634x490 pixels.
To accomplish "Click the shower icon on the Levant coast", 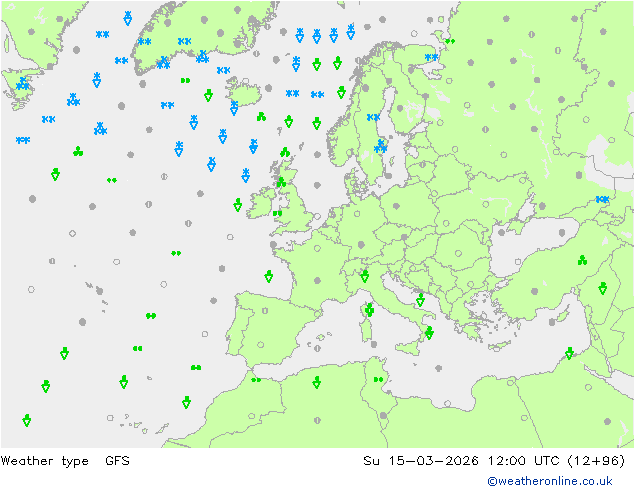I will click(x=569, y=353).
